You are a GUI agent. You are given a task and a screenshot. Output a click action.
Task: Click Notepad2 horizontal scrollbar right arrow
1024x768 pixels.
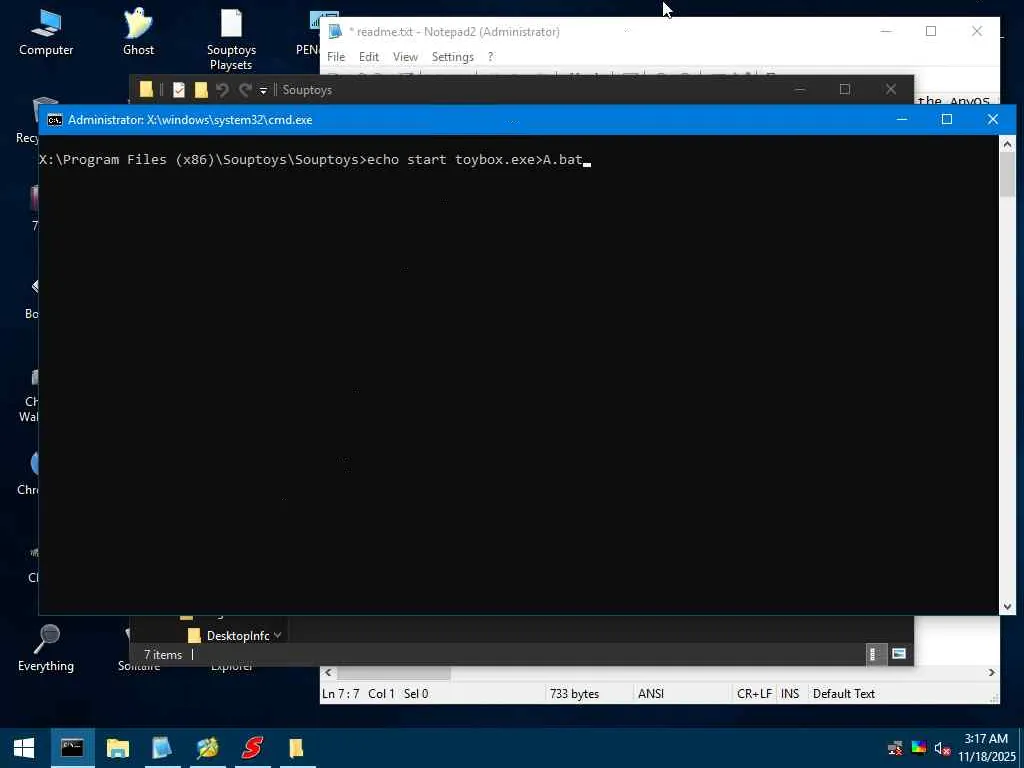[992, 672]
